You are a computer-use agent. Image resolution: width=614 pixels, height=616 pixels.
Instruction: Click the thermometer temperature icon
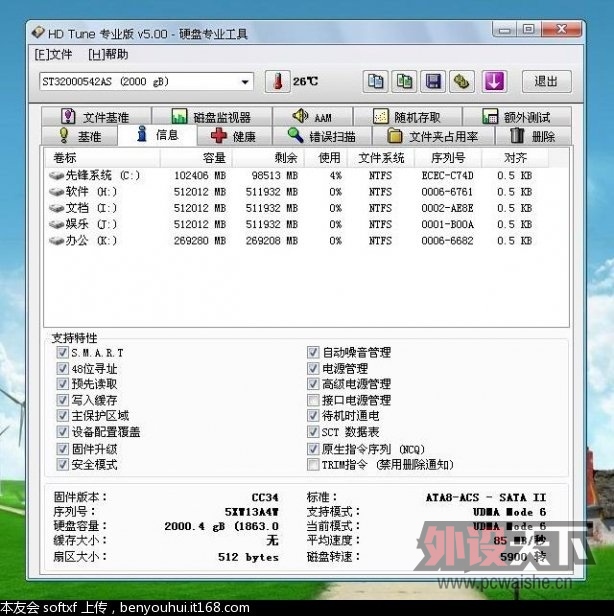click(x=278, y=82)
